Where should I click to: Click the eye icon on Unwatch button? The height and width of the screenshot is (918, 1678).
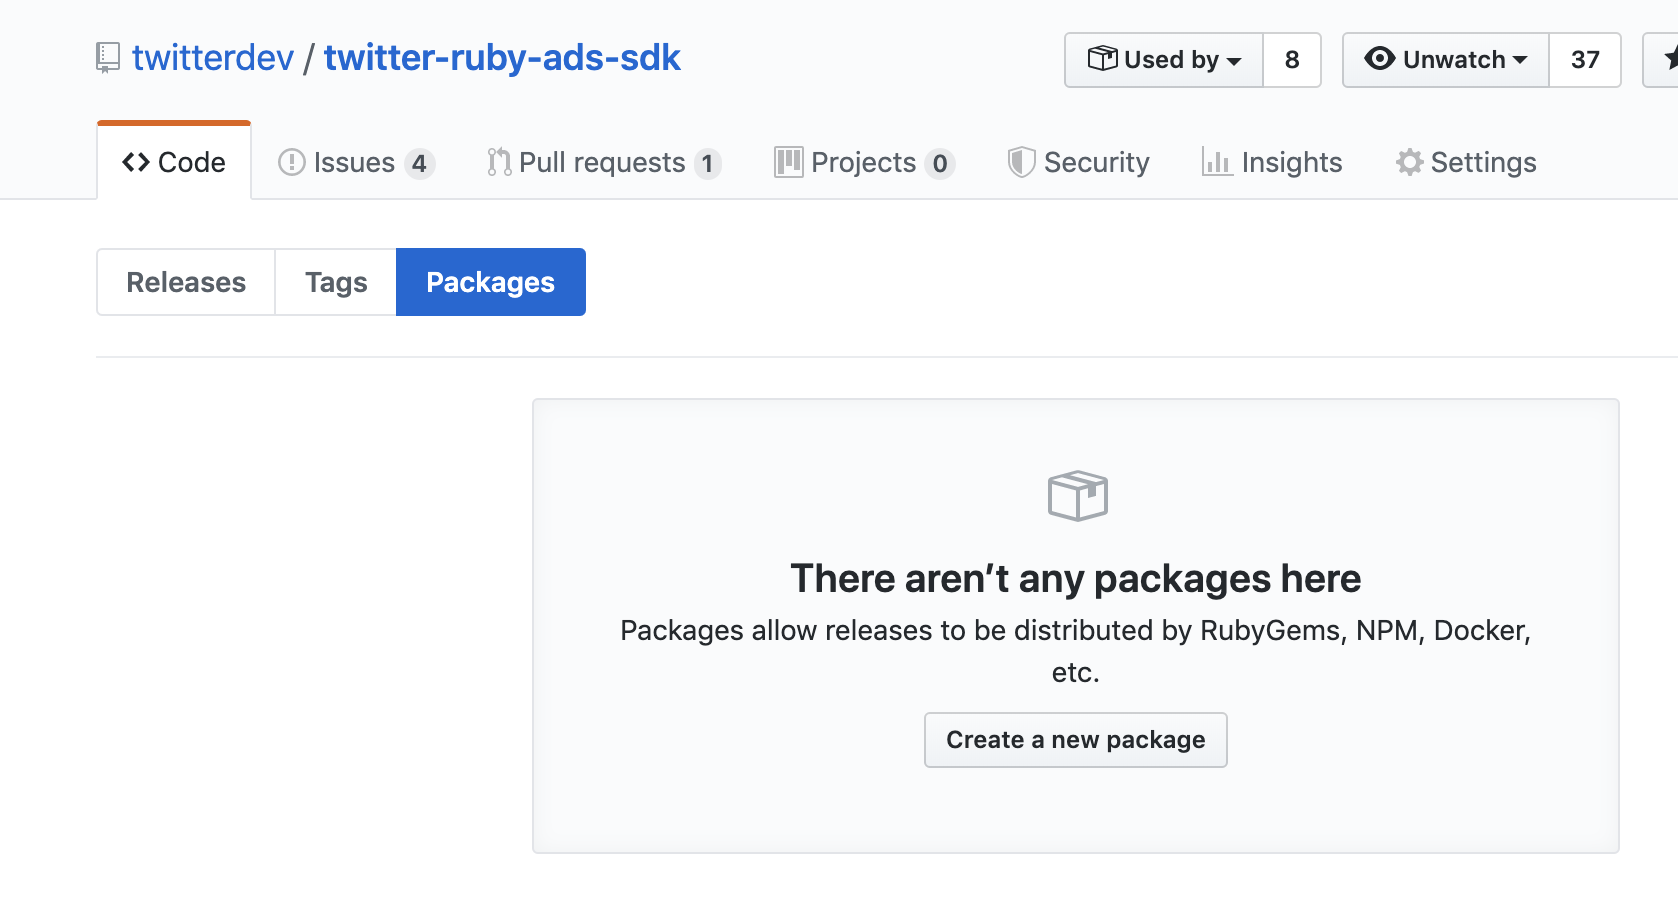[x=1380, y=59]
